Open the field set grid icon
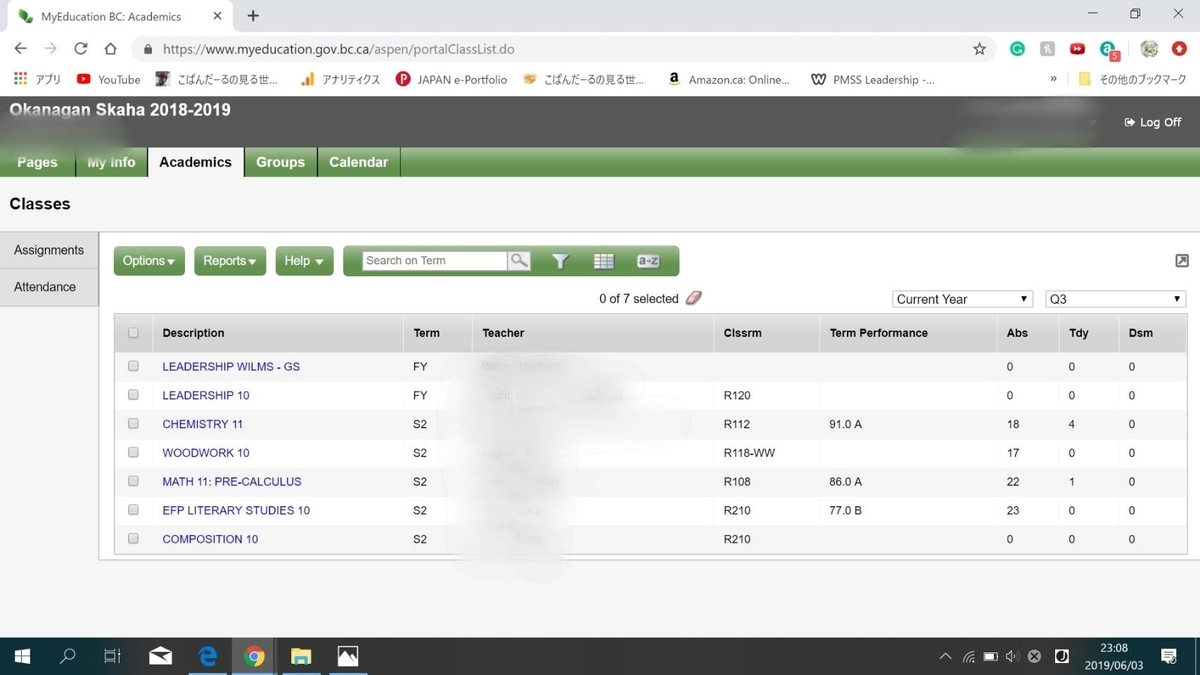1200x675 pixels. pos(604,261)
